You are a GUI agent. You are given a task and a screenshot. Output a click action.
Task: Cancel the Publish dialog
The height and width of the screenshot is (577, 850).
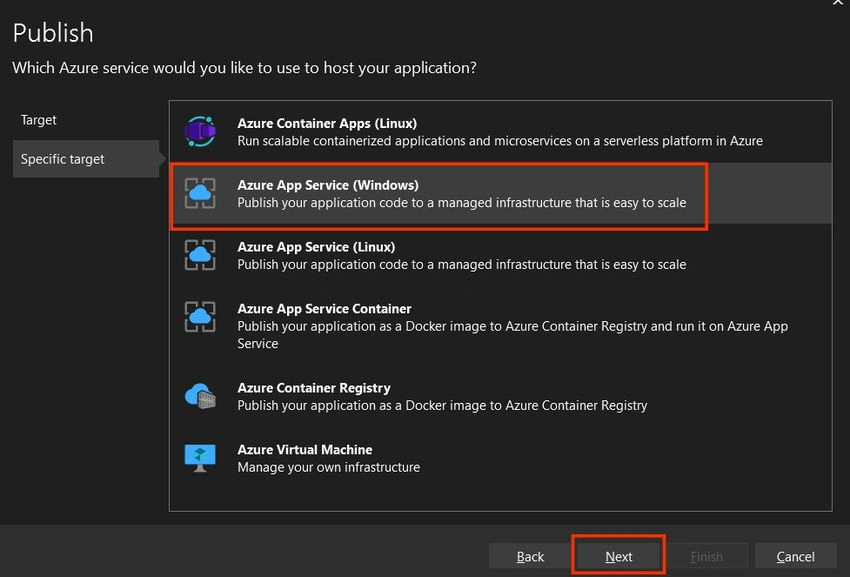point(795,557)
